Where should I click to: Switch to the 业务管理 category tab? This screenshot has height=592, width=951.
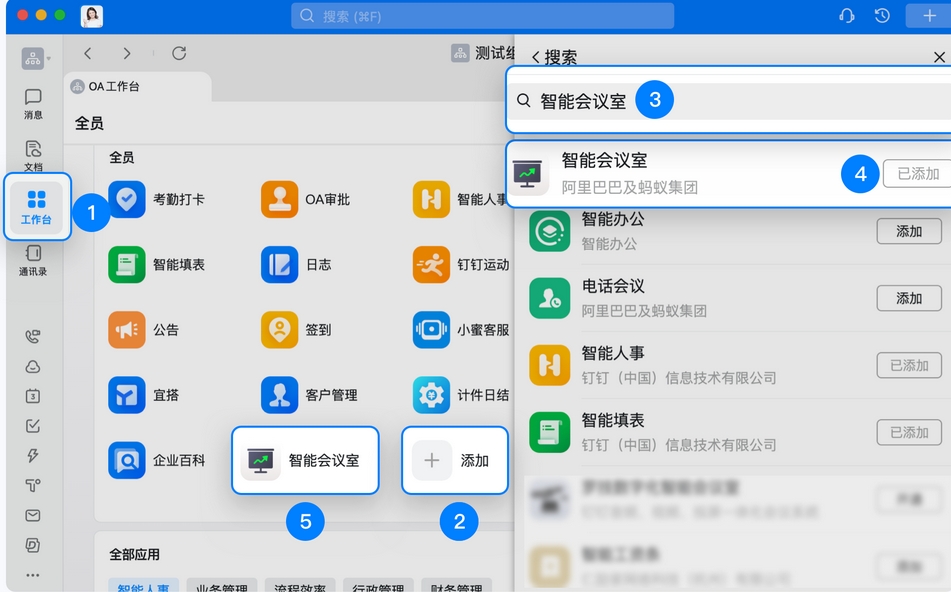click(221, 586)
